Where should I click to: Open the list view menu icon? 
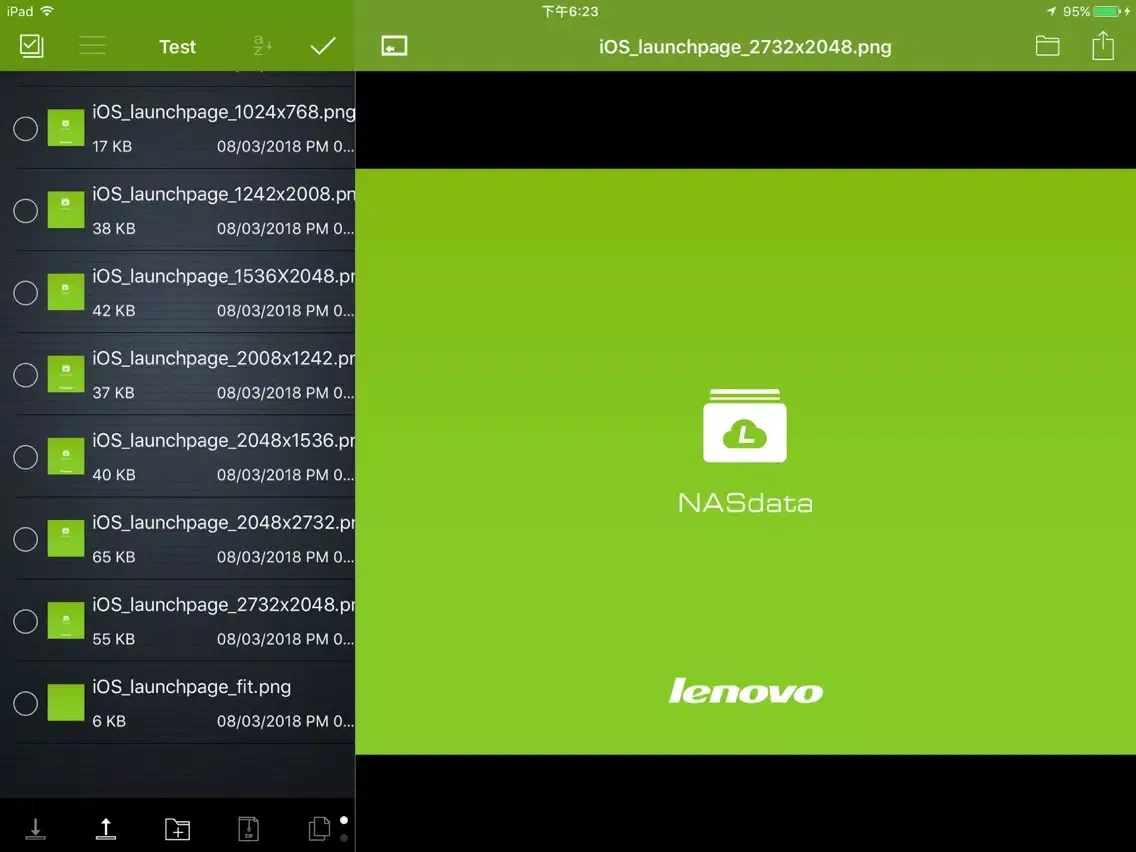coord(92,46)
